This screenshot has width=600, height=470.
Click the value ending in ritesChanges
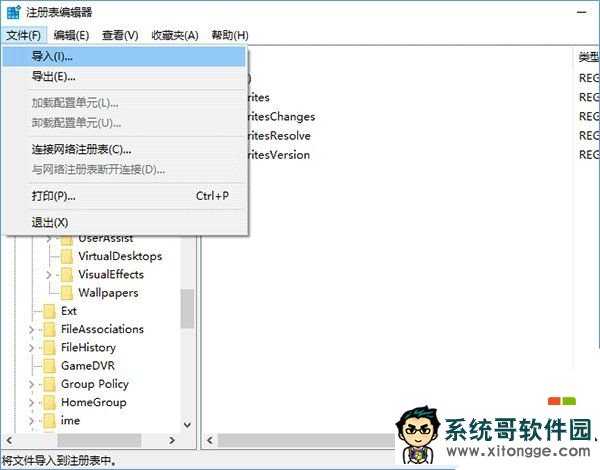(x=281, y=117)
